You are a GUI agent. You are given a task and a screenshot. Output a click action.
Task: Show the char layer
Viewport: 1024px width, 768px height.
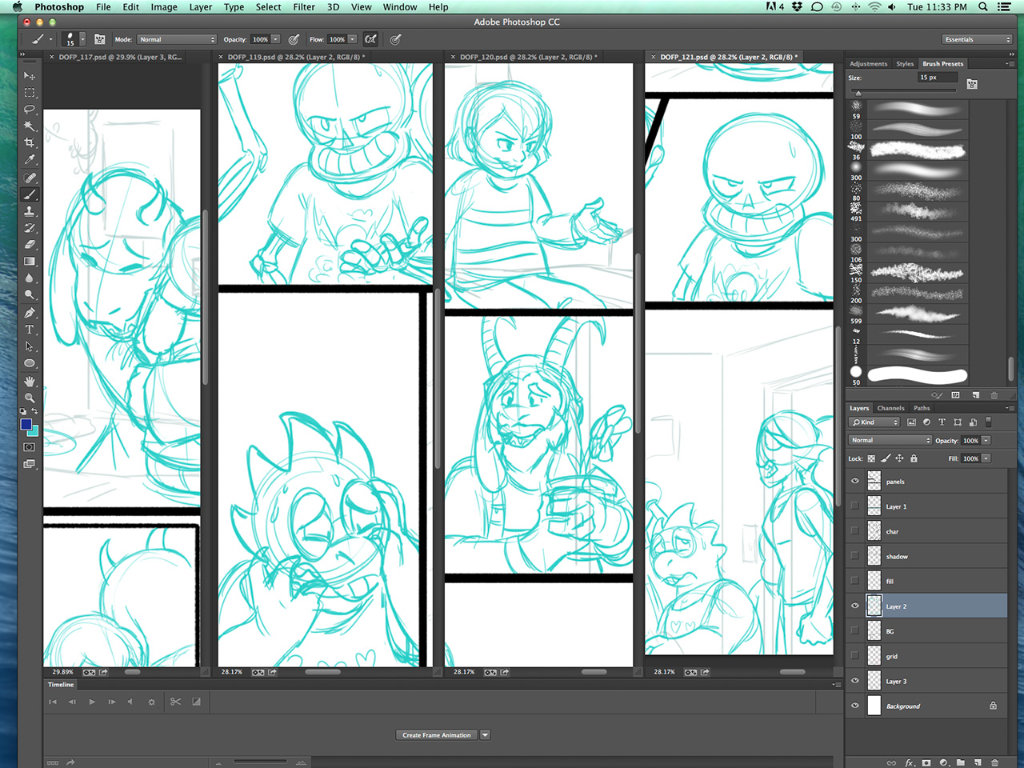tap(855, 531)
